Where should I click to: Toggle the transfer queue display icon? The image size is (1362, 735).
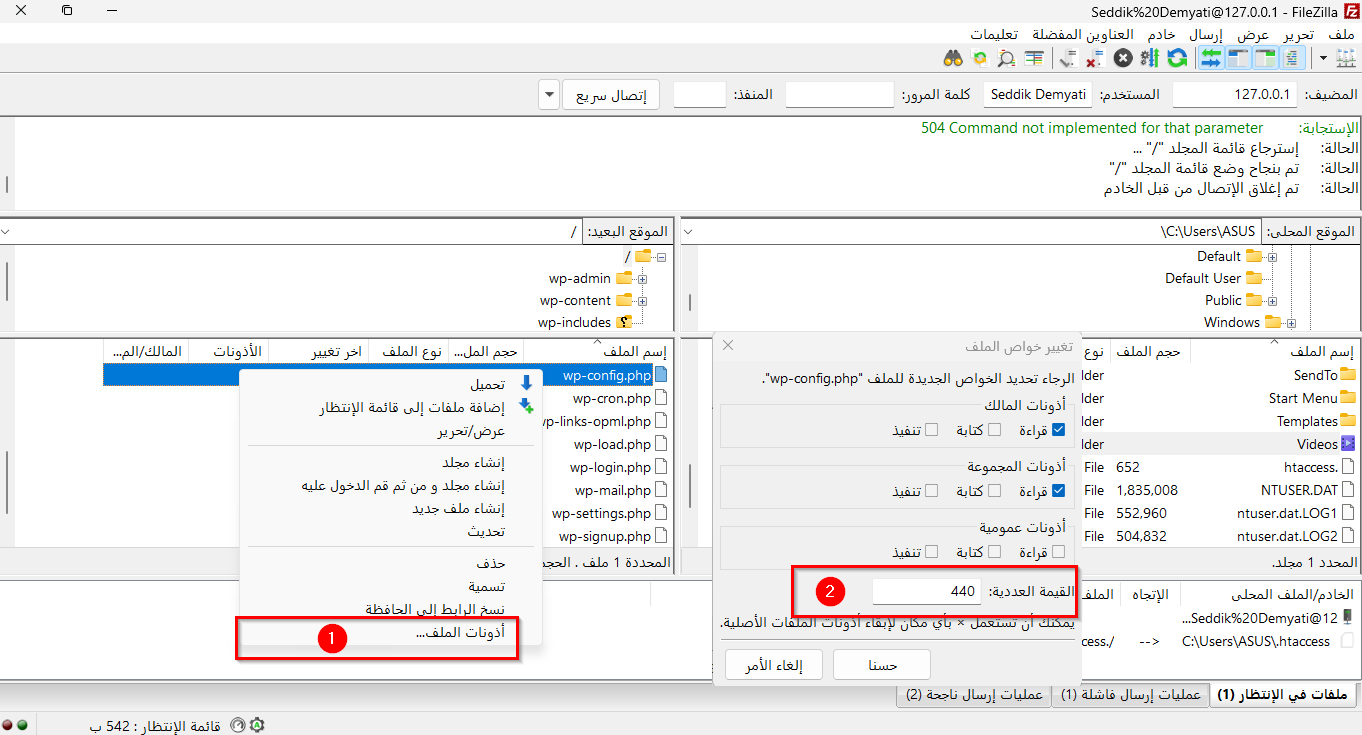(x=1211, y=58)
